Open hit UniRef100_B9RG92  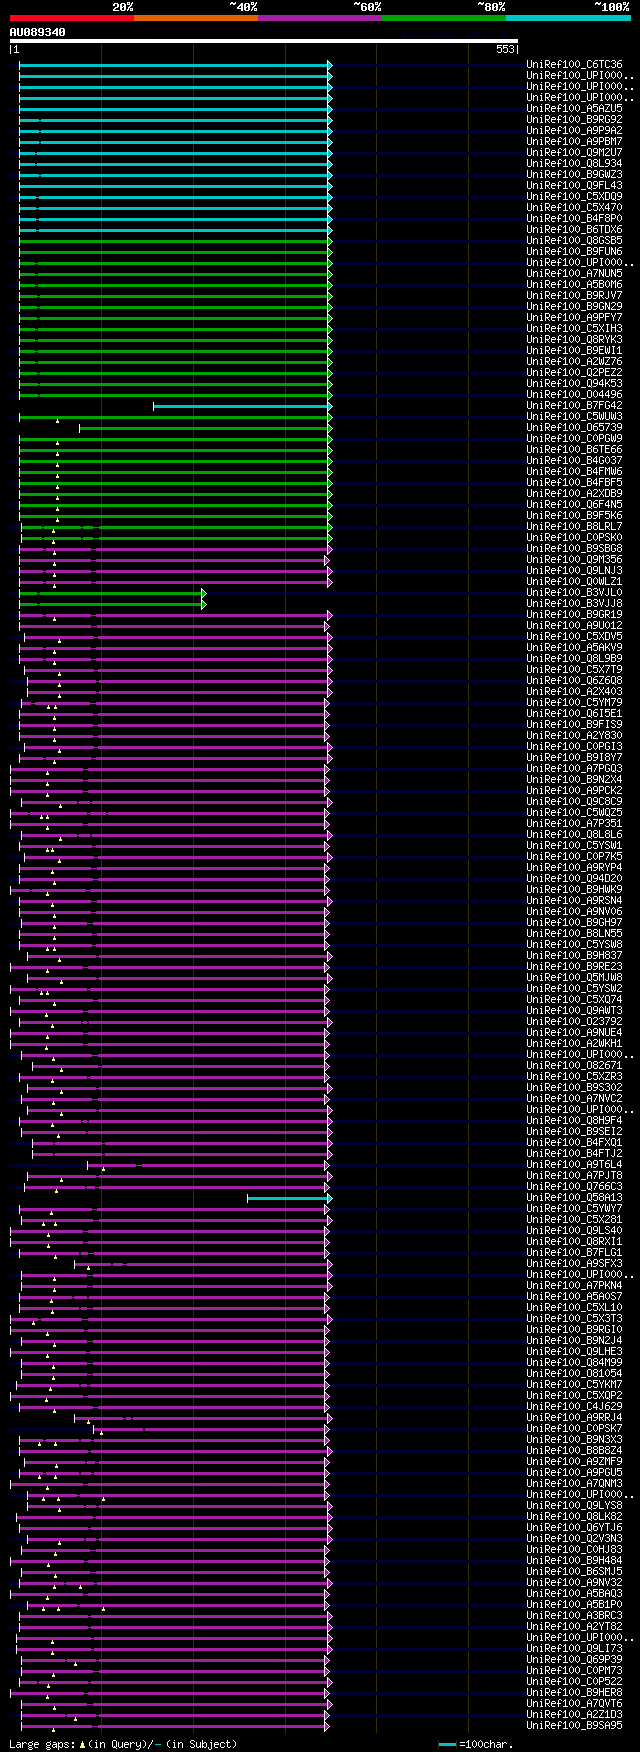pos(574,120)
